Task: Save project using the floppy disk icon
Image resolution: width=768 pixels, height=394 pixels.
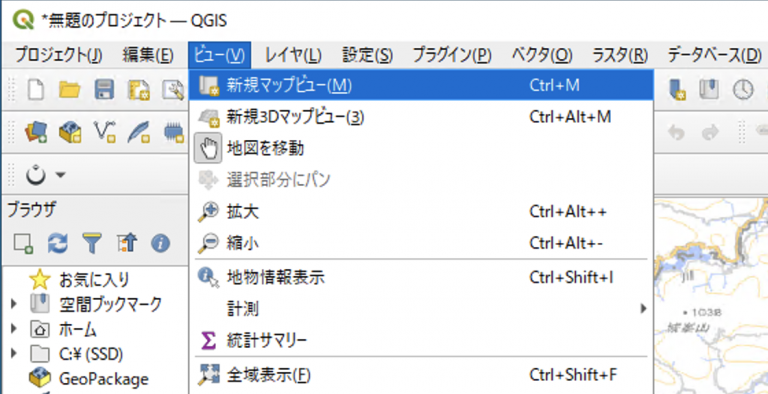Action: [104, 90]
